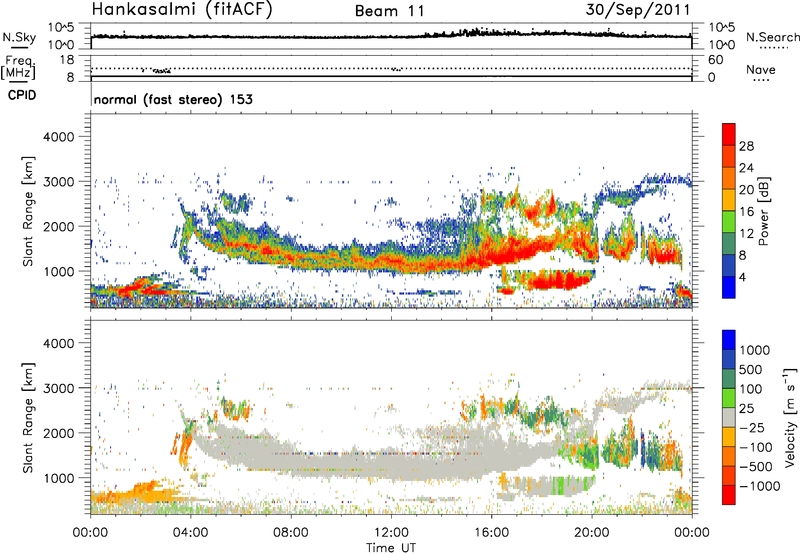
Task: Click the 3000 tick of velocity panel
Action: click(58, 388)
